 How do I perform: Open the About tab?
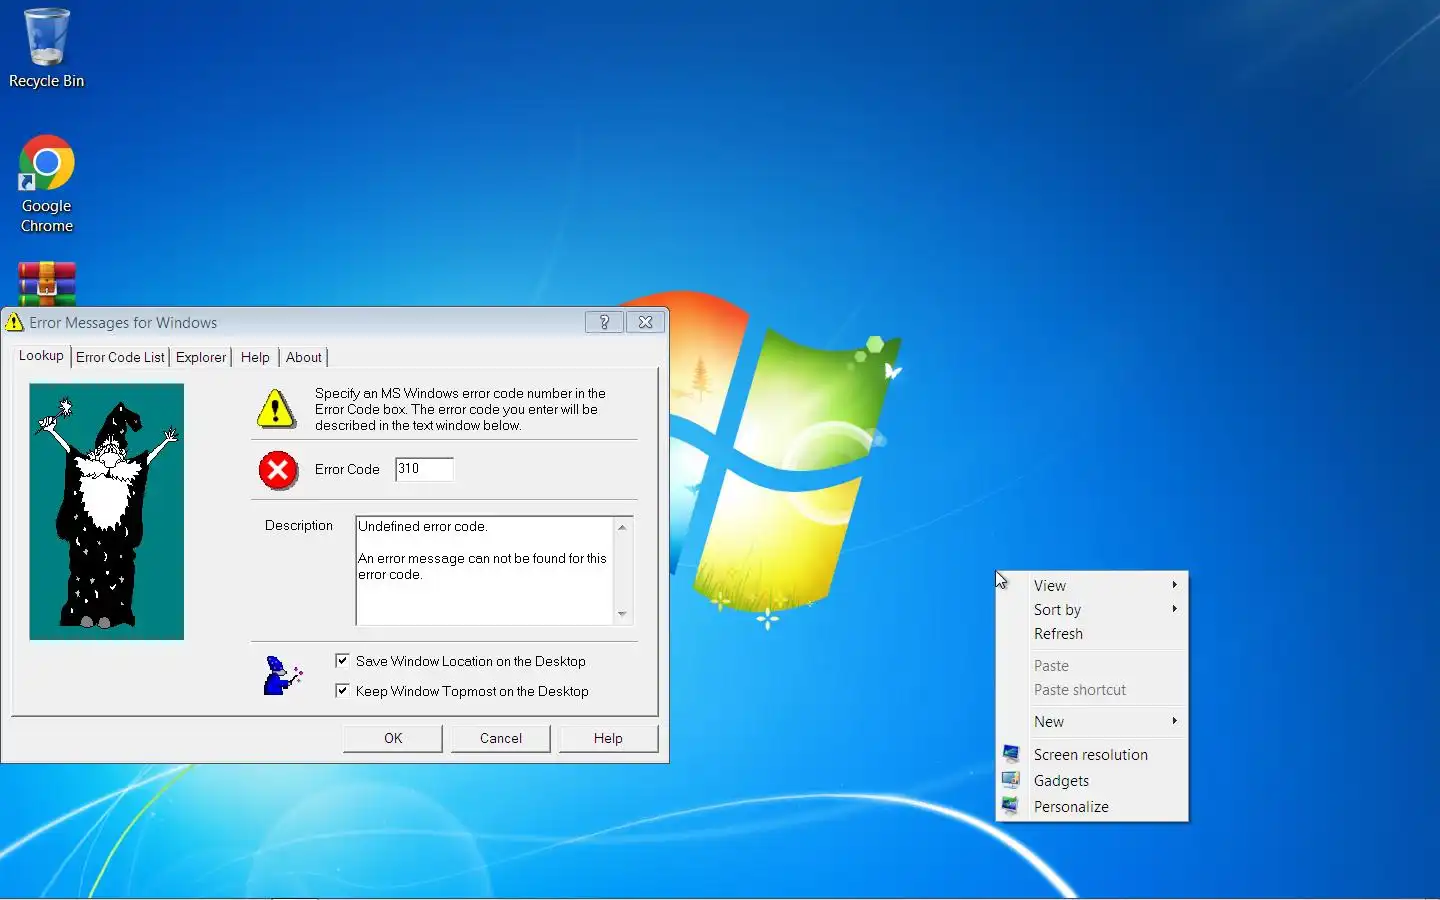tap(304, 357)
